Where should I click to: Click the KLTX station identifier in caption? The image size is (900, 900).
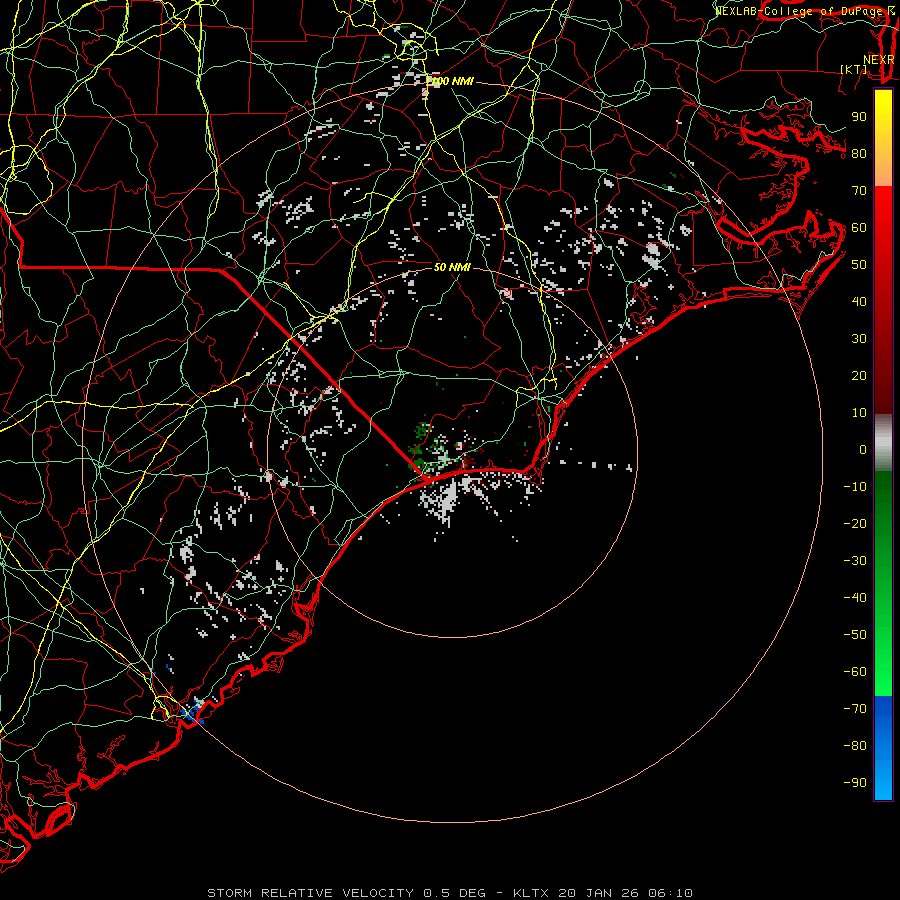click(531, 893)
